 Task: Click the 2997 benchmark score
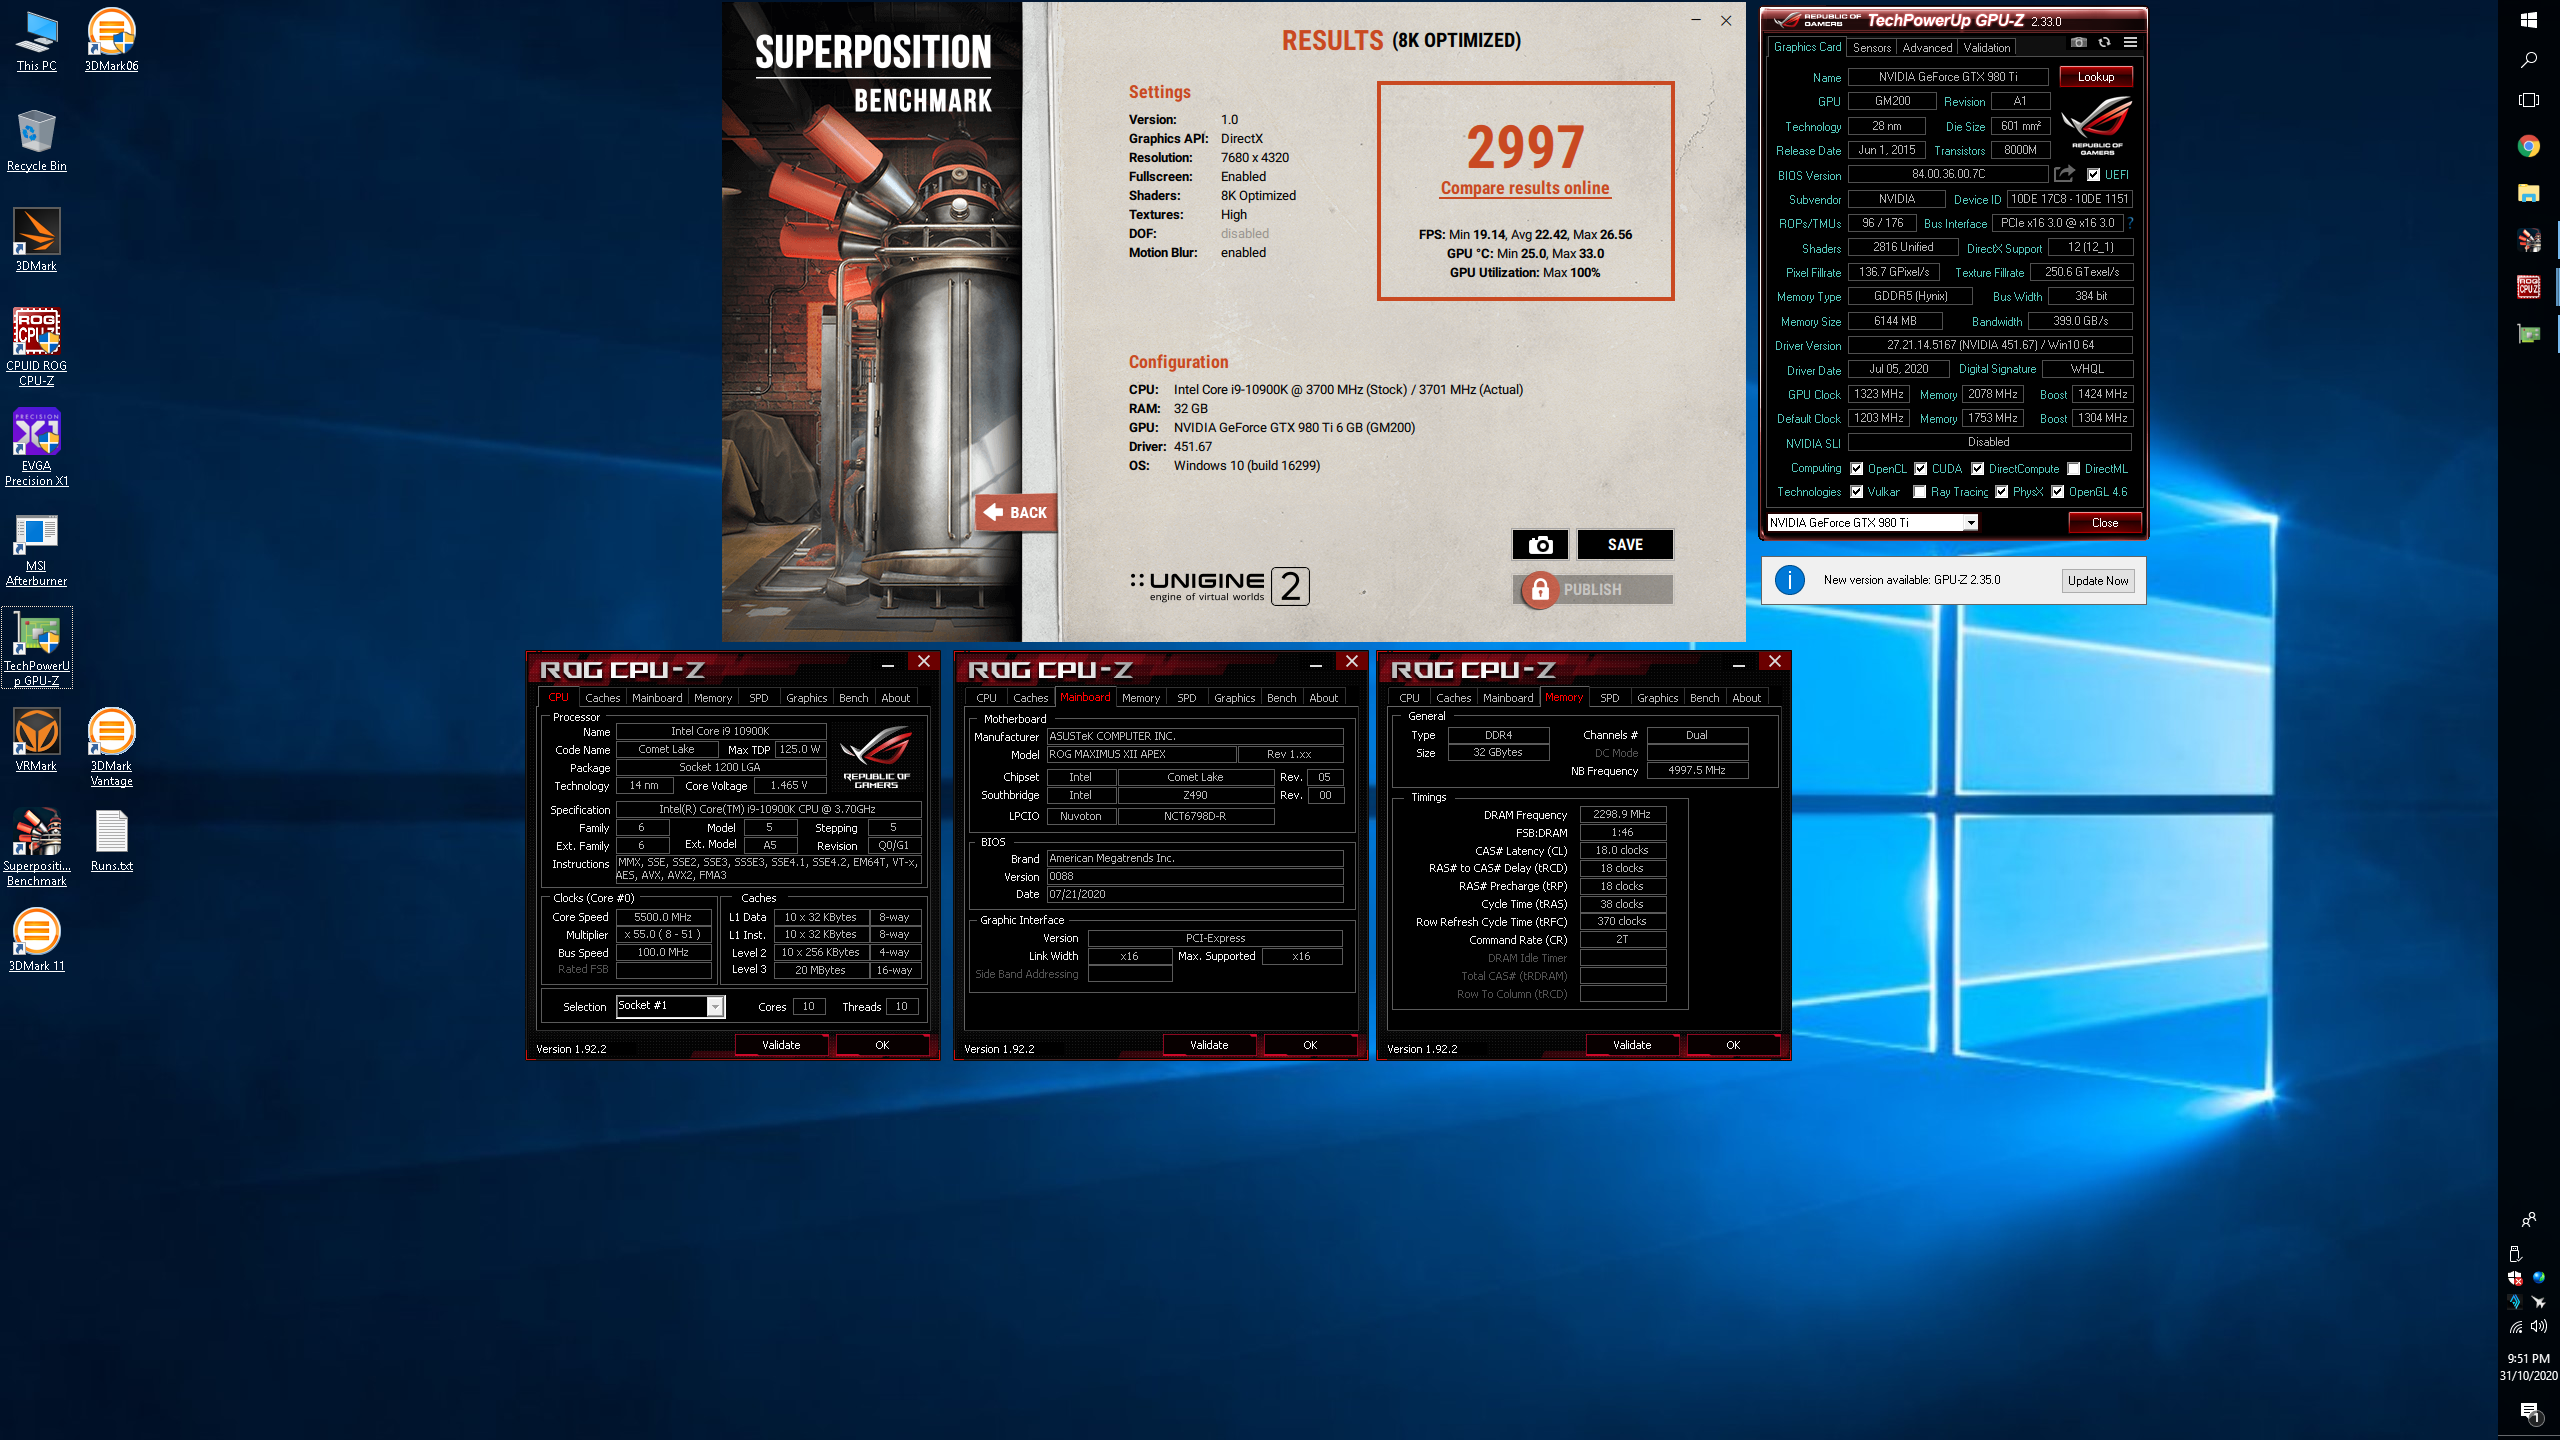coord(1525,147)
